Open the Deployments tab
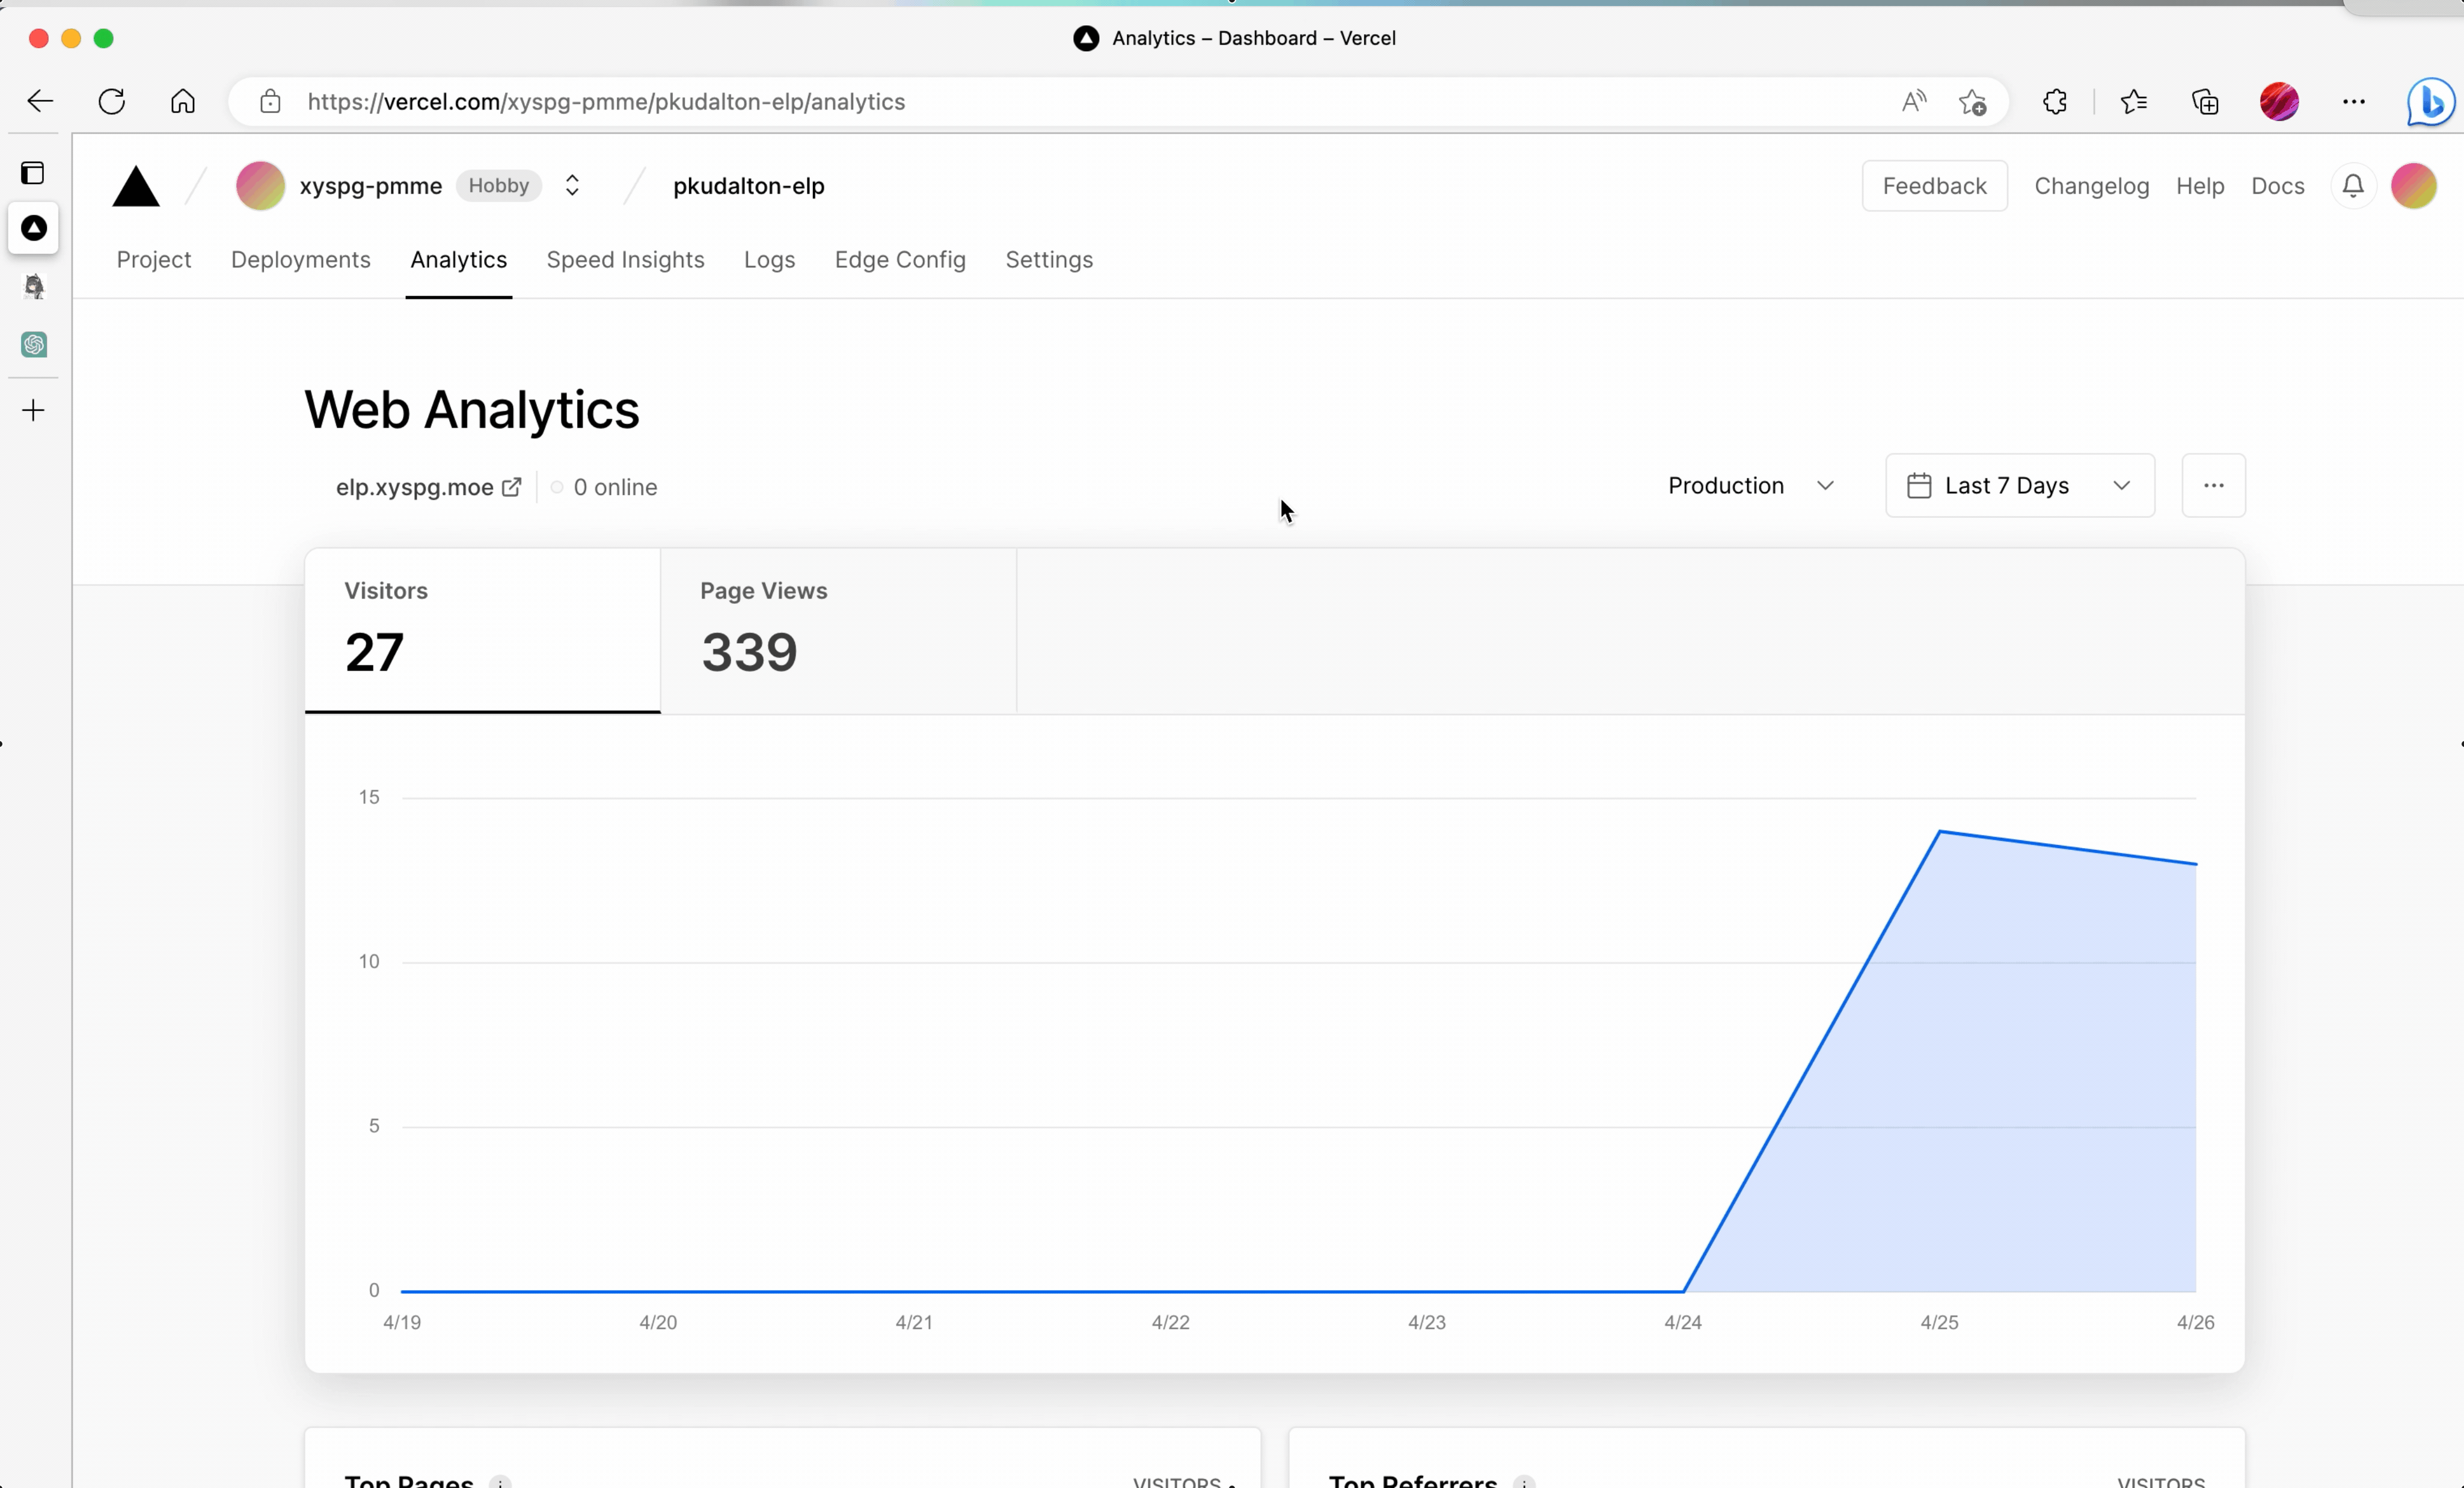 click(300, 260)
